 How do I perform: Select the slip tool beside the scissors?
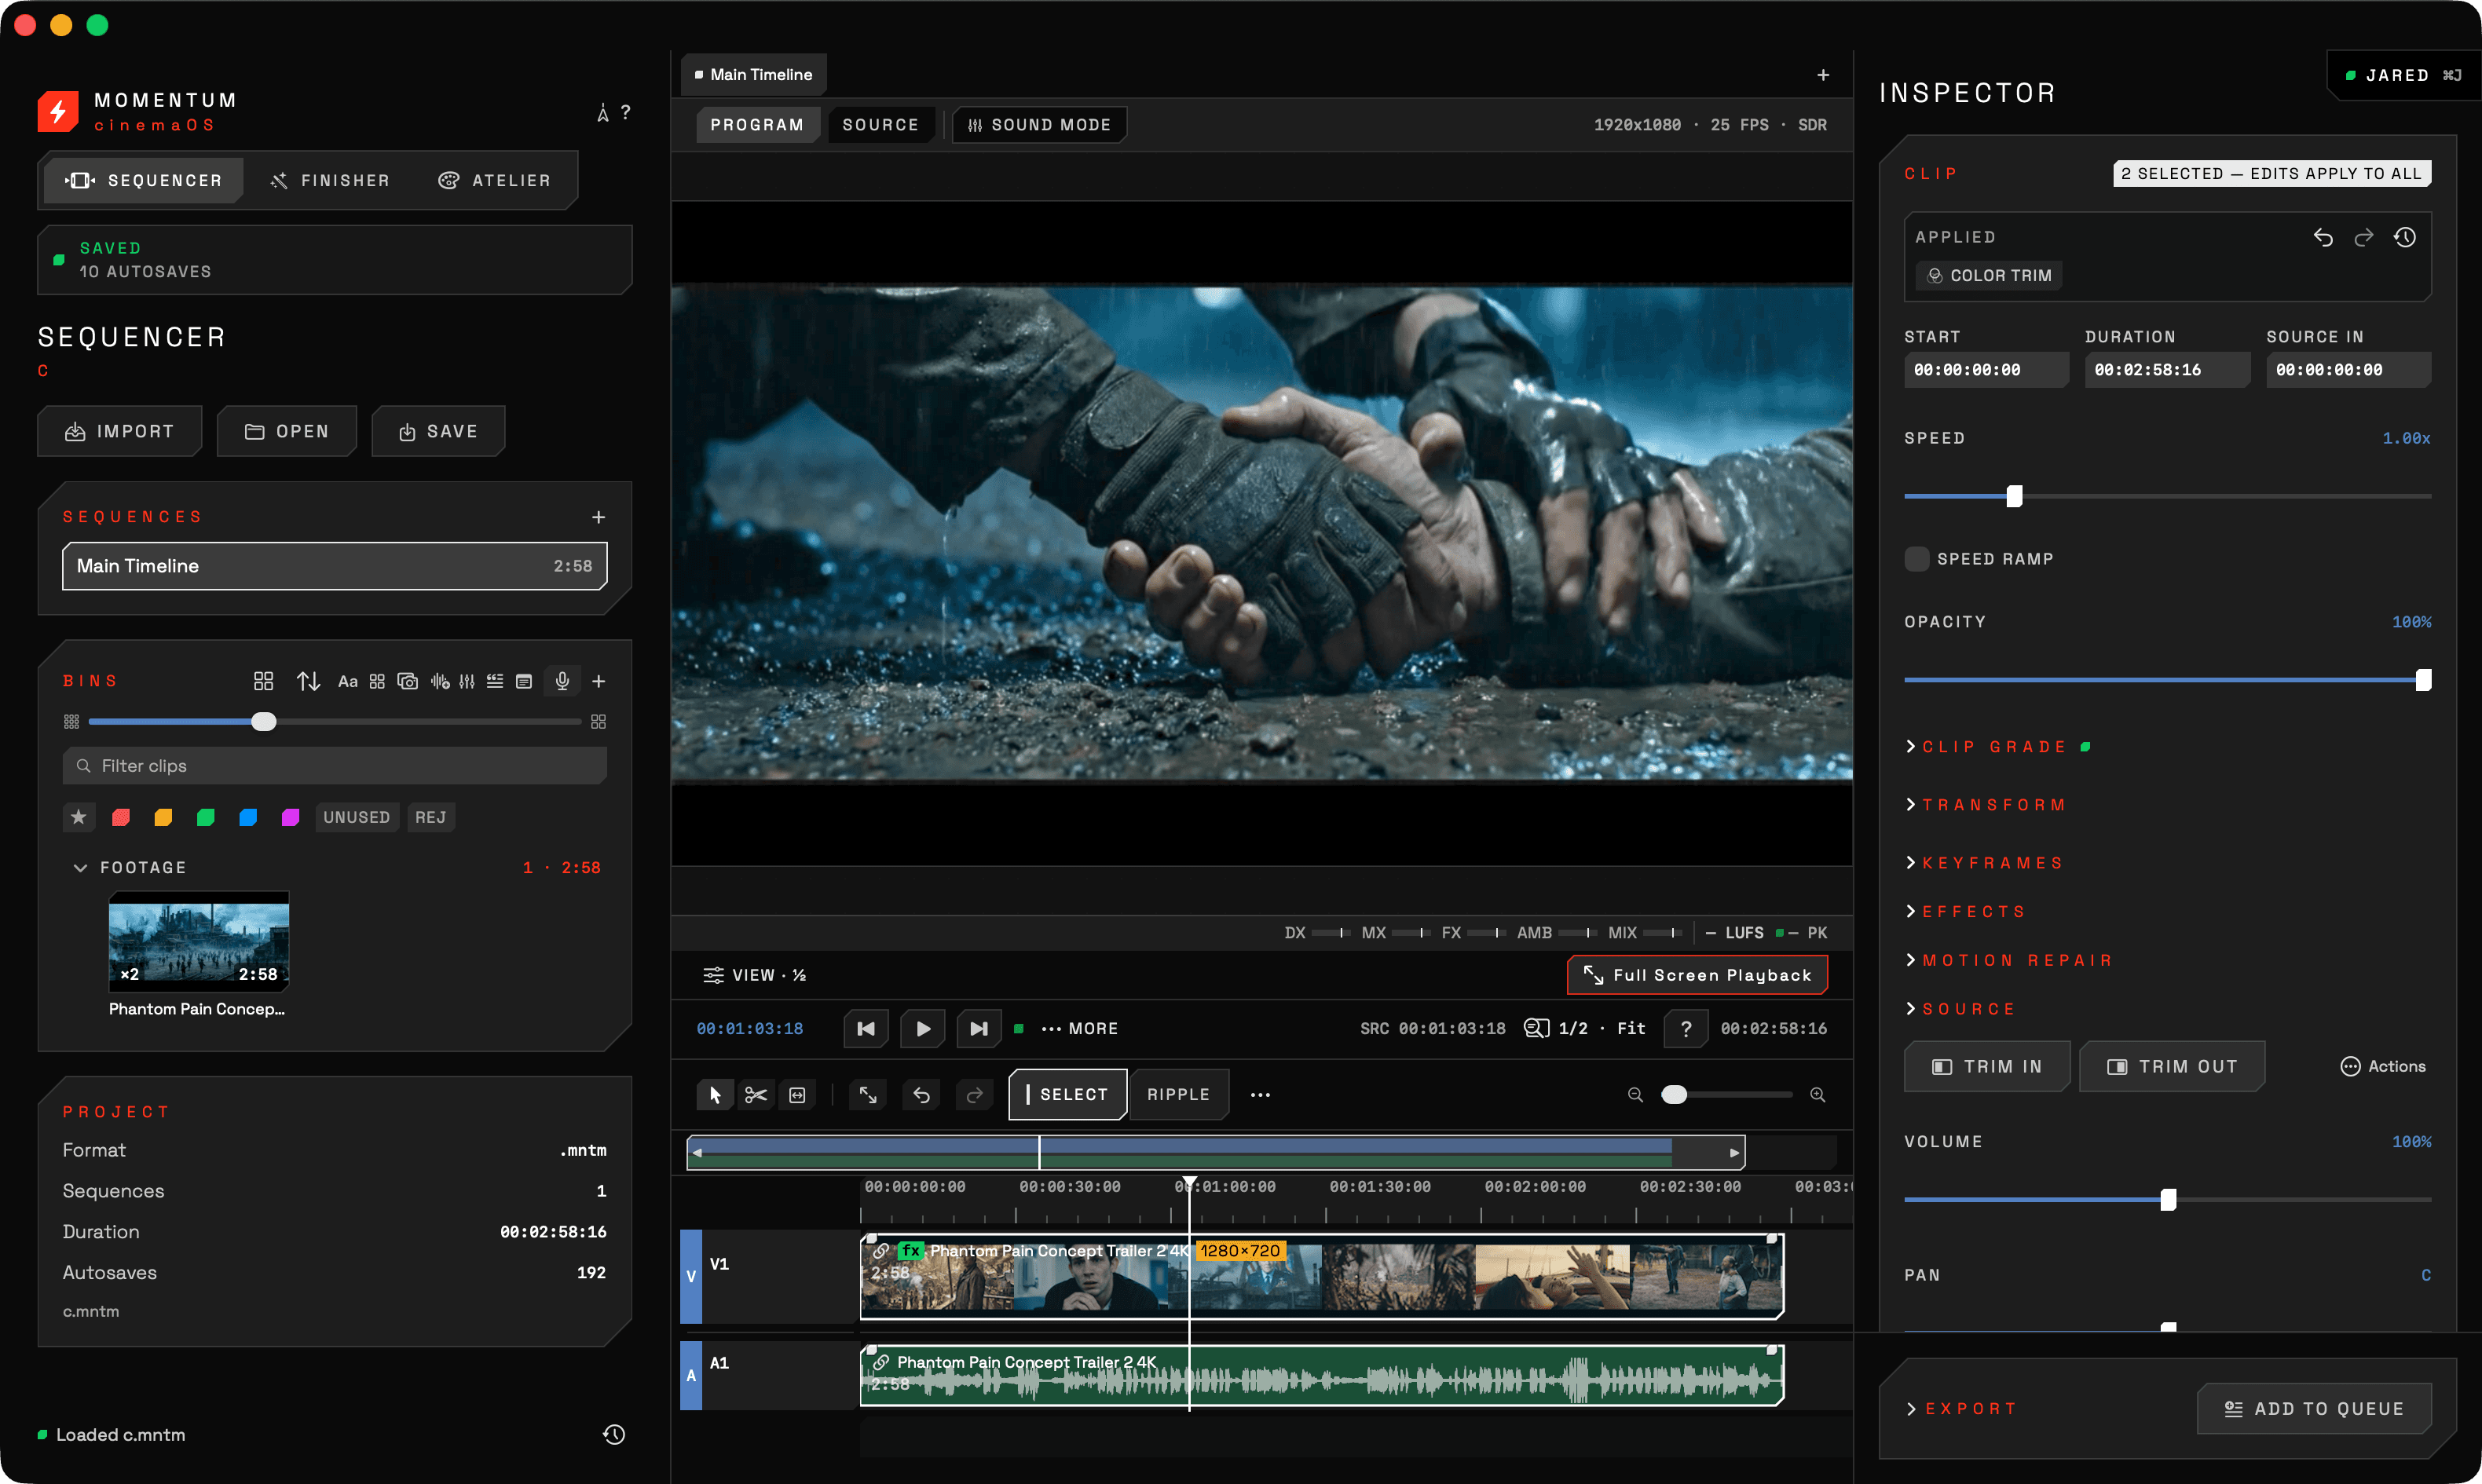pos(797,1095)
